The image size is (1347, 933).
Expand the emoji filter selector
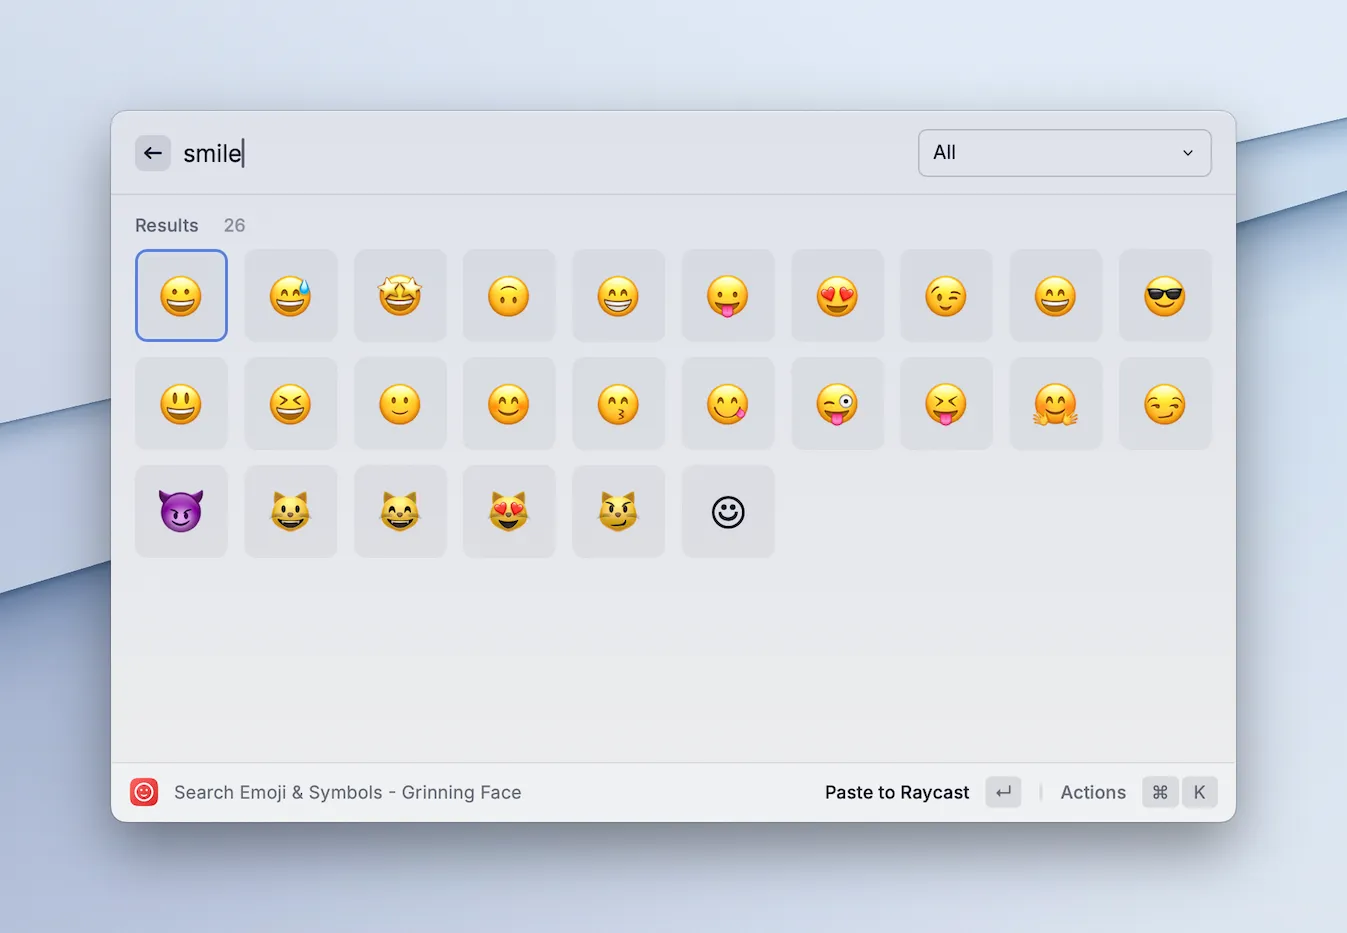click(1064, 152)
